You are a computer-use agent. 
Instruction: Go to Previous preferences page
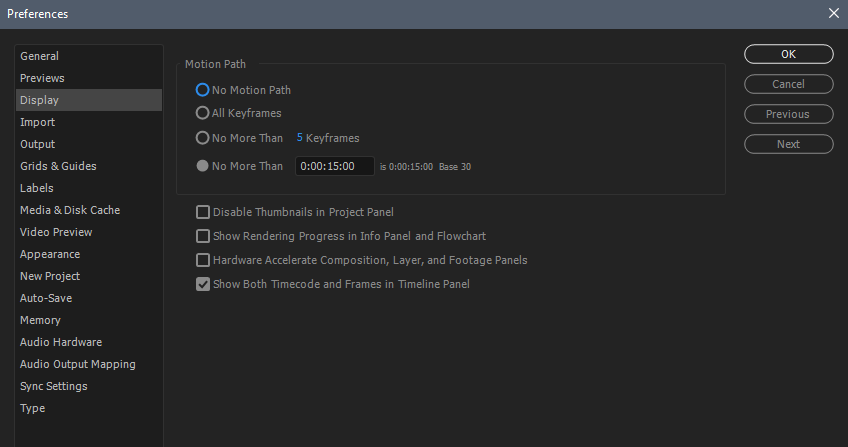[x=788, y=114]
